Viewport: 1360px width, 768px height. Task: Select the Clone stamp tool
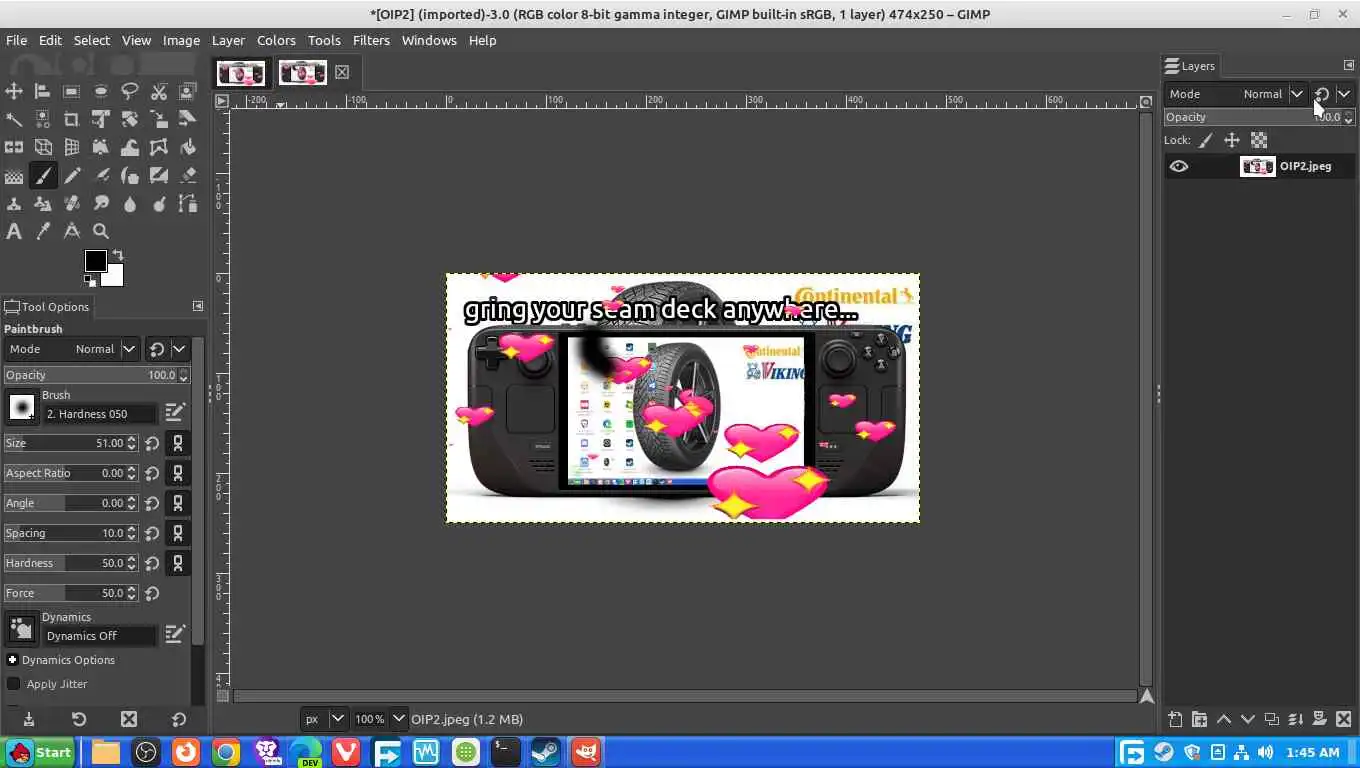pyautogui.click(x=14, y=204)
